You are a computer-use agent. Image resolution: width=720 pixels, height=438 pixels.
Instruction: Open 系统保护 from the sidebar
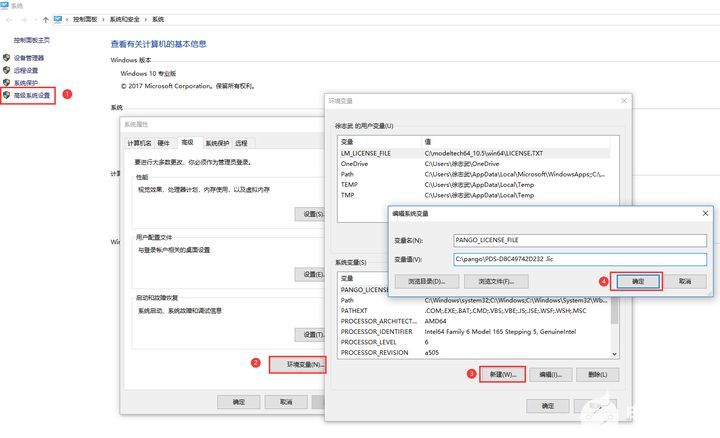[26, 83]
